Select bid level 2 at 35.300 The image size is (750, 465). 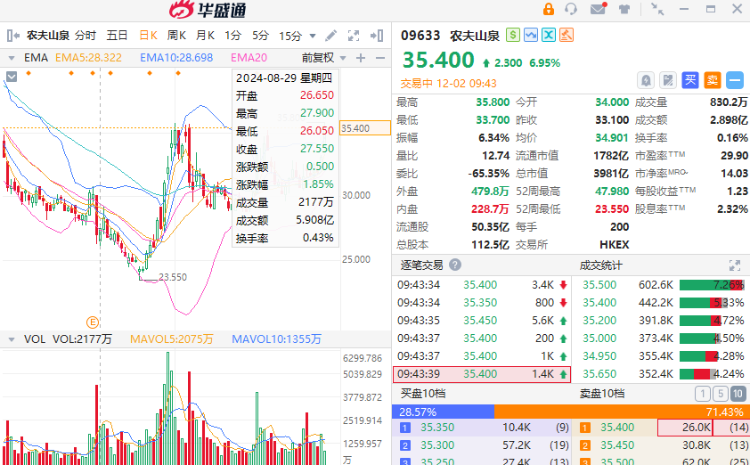pos(482,445)
